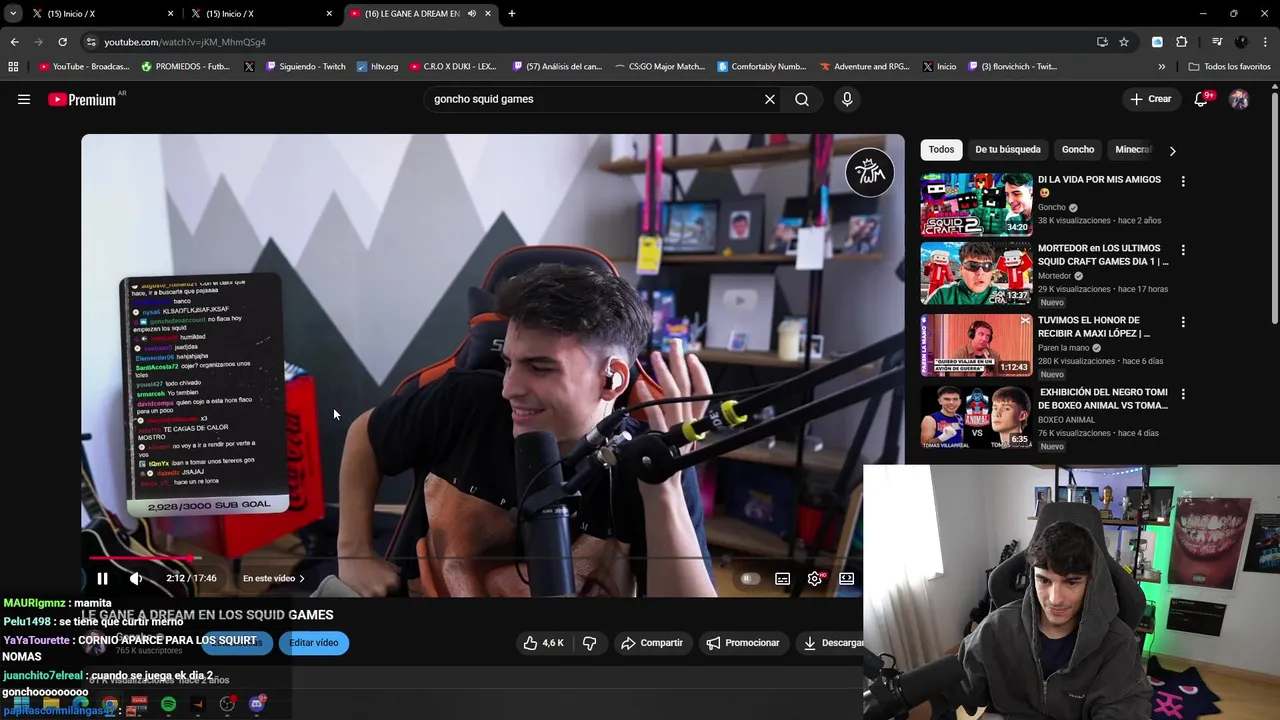This screenshot has width=1280, height=720.
Task: Open Chrome media control icon
Action: tap(1217, 42)
